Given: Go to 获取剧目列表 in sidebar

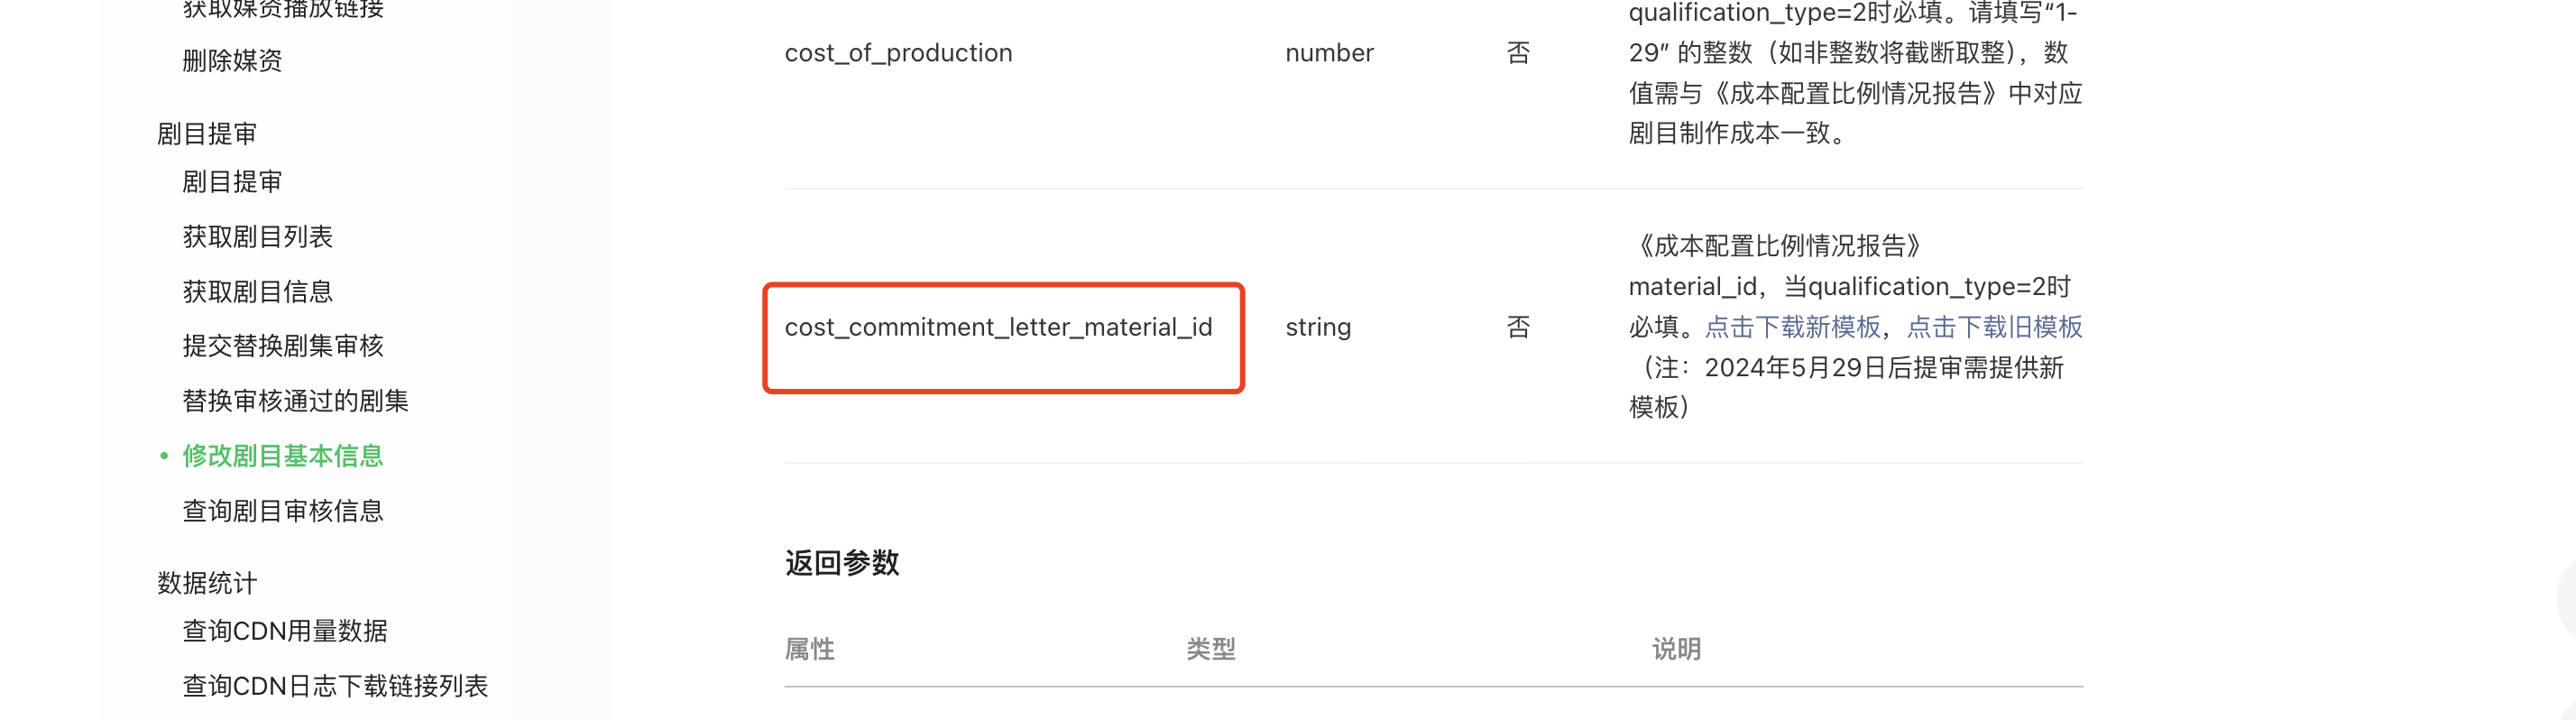Looking at the screenshot, I should 257,237.
